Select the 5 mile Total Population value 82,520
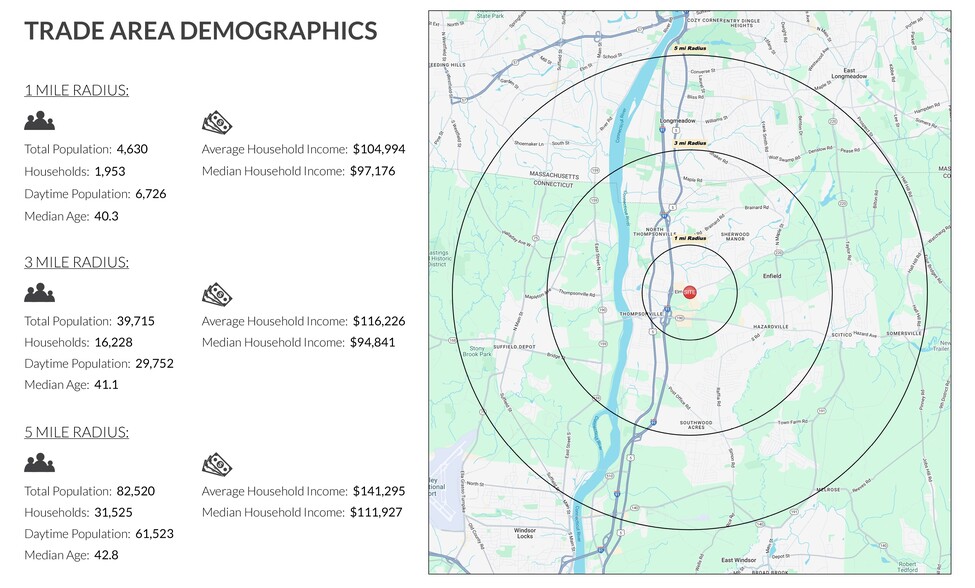975x588 pixels. 135,491
